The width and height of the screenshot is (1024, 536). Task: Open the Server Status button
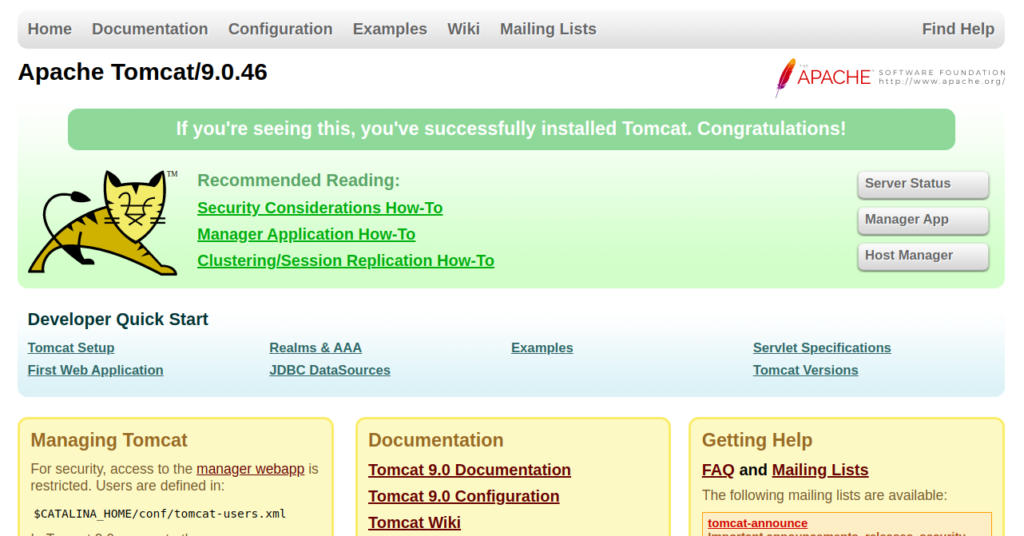pyautogui.click(x=923, y=184)
